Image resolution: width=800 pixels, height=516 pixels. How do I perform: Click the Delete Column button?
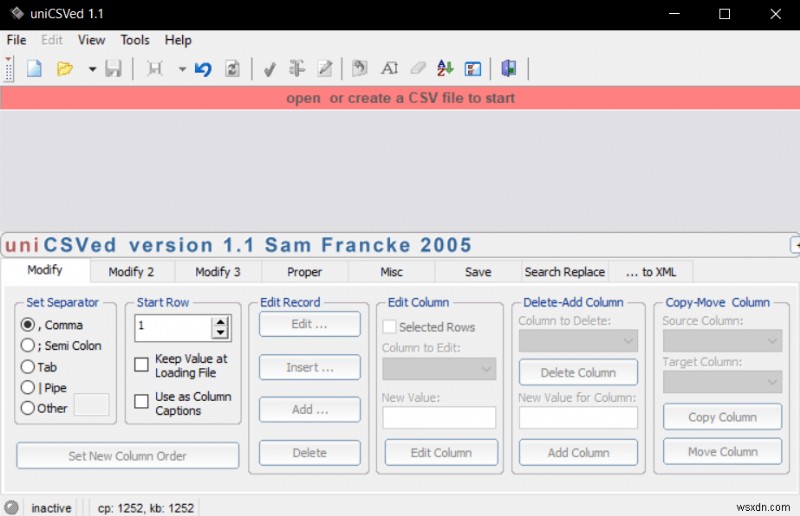(x=578, y=373)
